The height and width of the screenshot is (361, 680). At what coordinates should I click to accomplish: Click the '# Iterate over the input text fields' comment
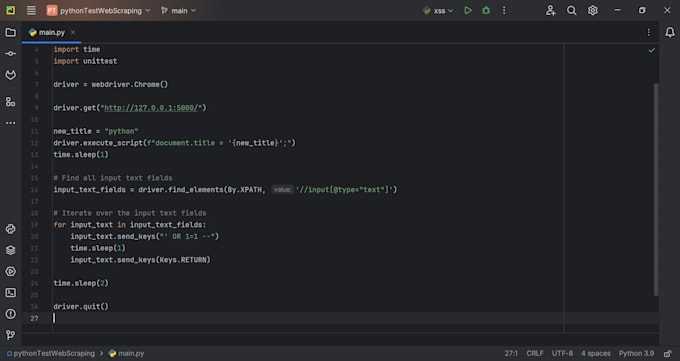click(x=130, y=213)
